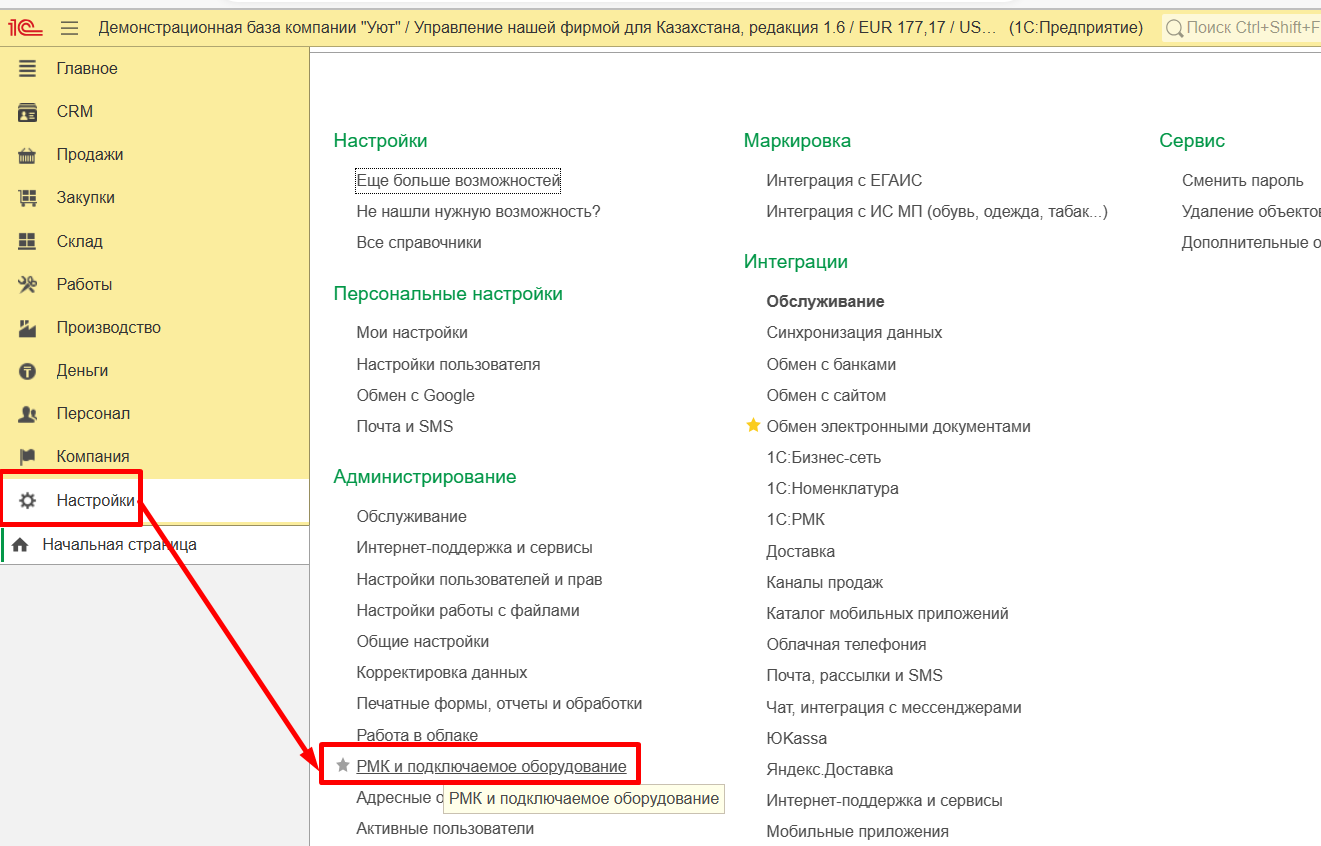Open Интеграция с ЕГАИС link
The height and width of the screenshot is (846, 1321).
(844, 181)
